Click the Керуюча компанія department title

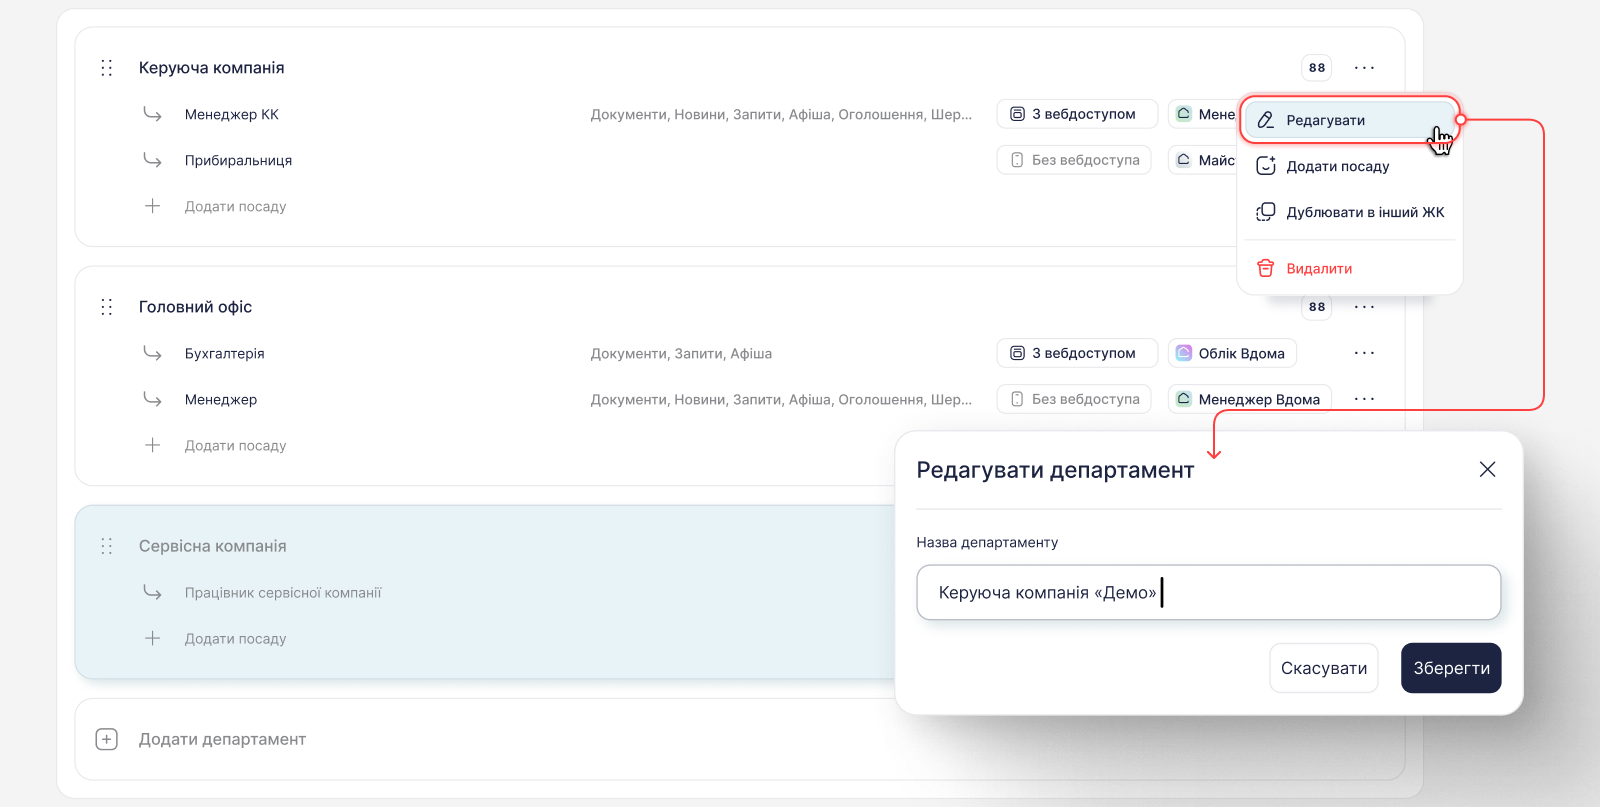tap(211, 68)
